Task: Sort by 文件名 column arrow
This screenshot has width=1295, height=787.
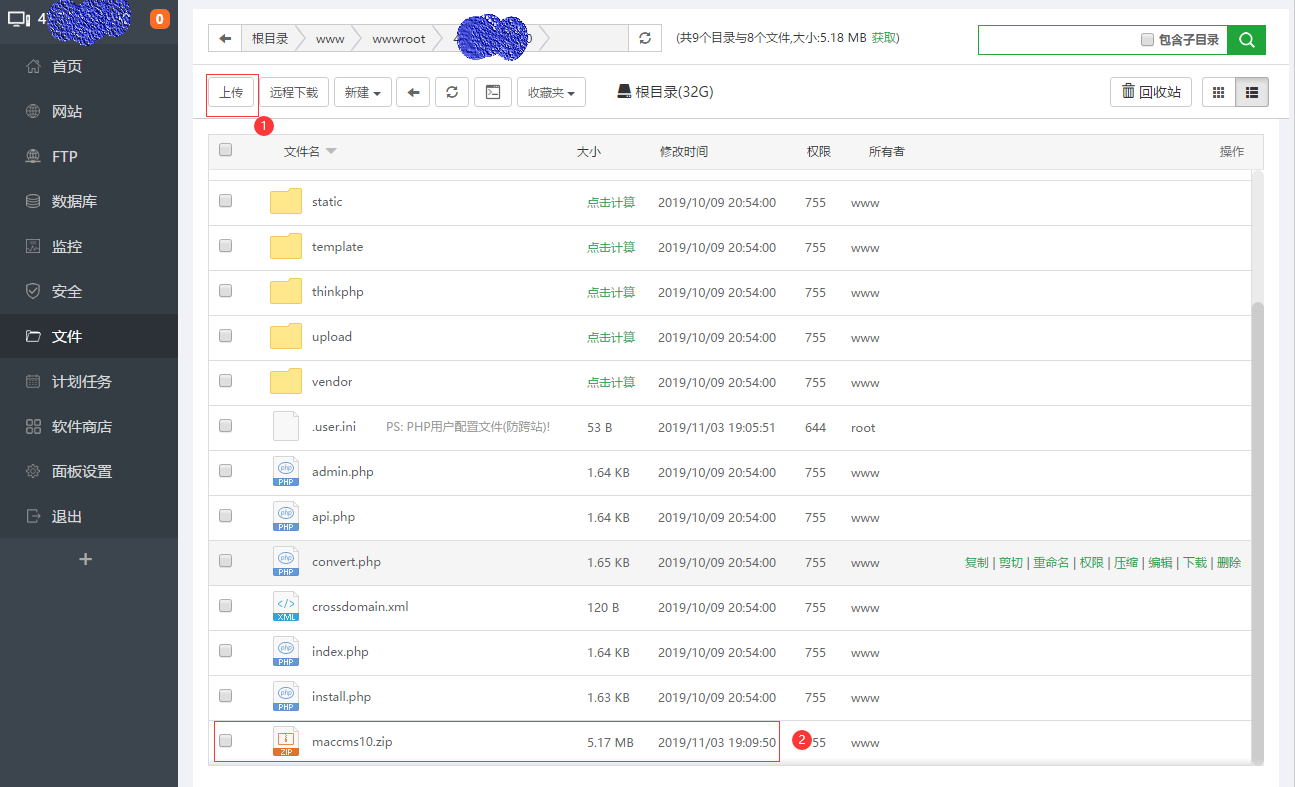Action: coord(331,152)
